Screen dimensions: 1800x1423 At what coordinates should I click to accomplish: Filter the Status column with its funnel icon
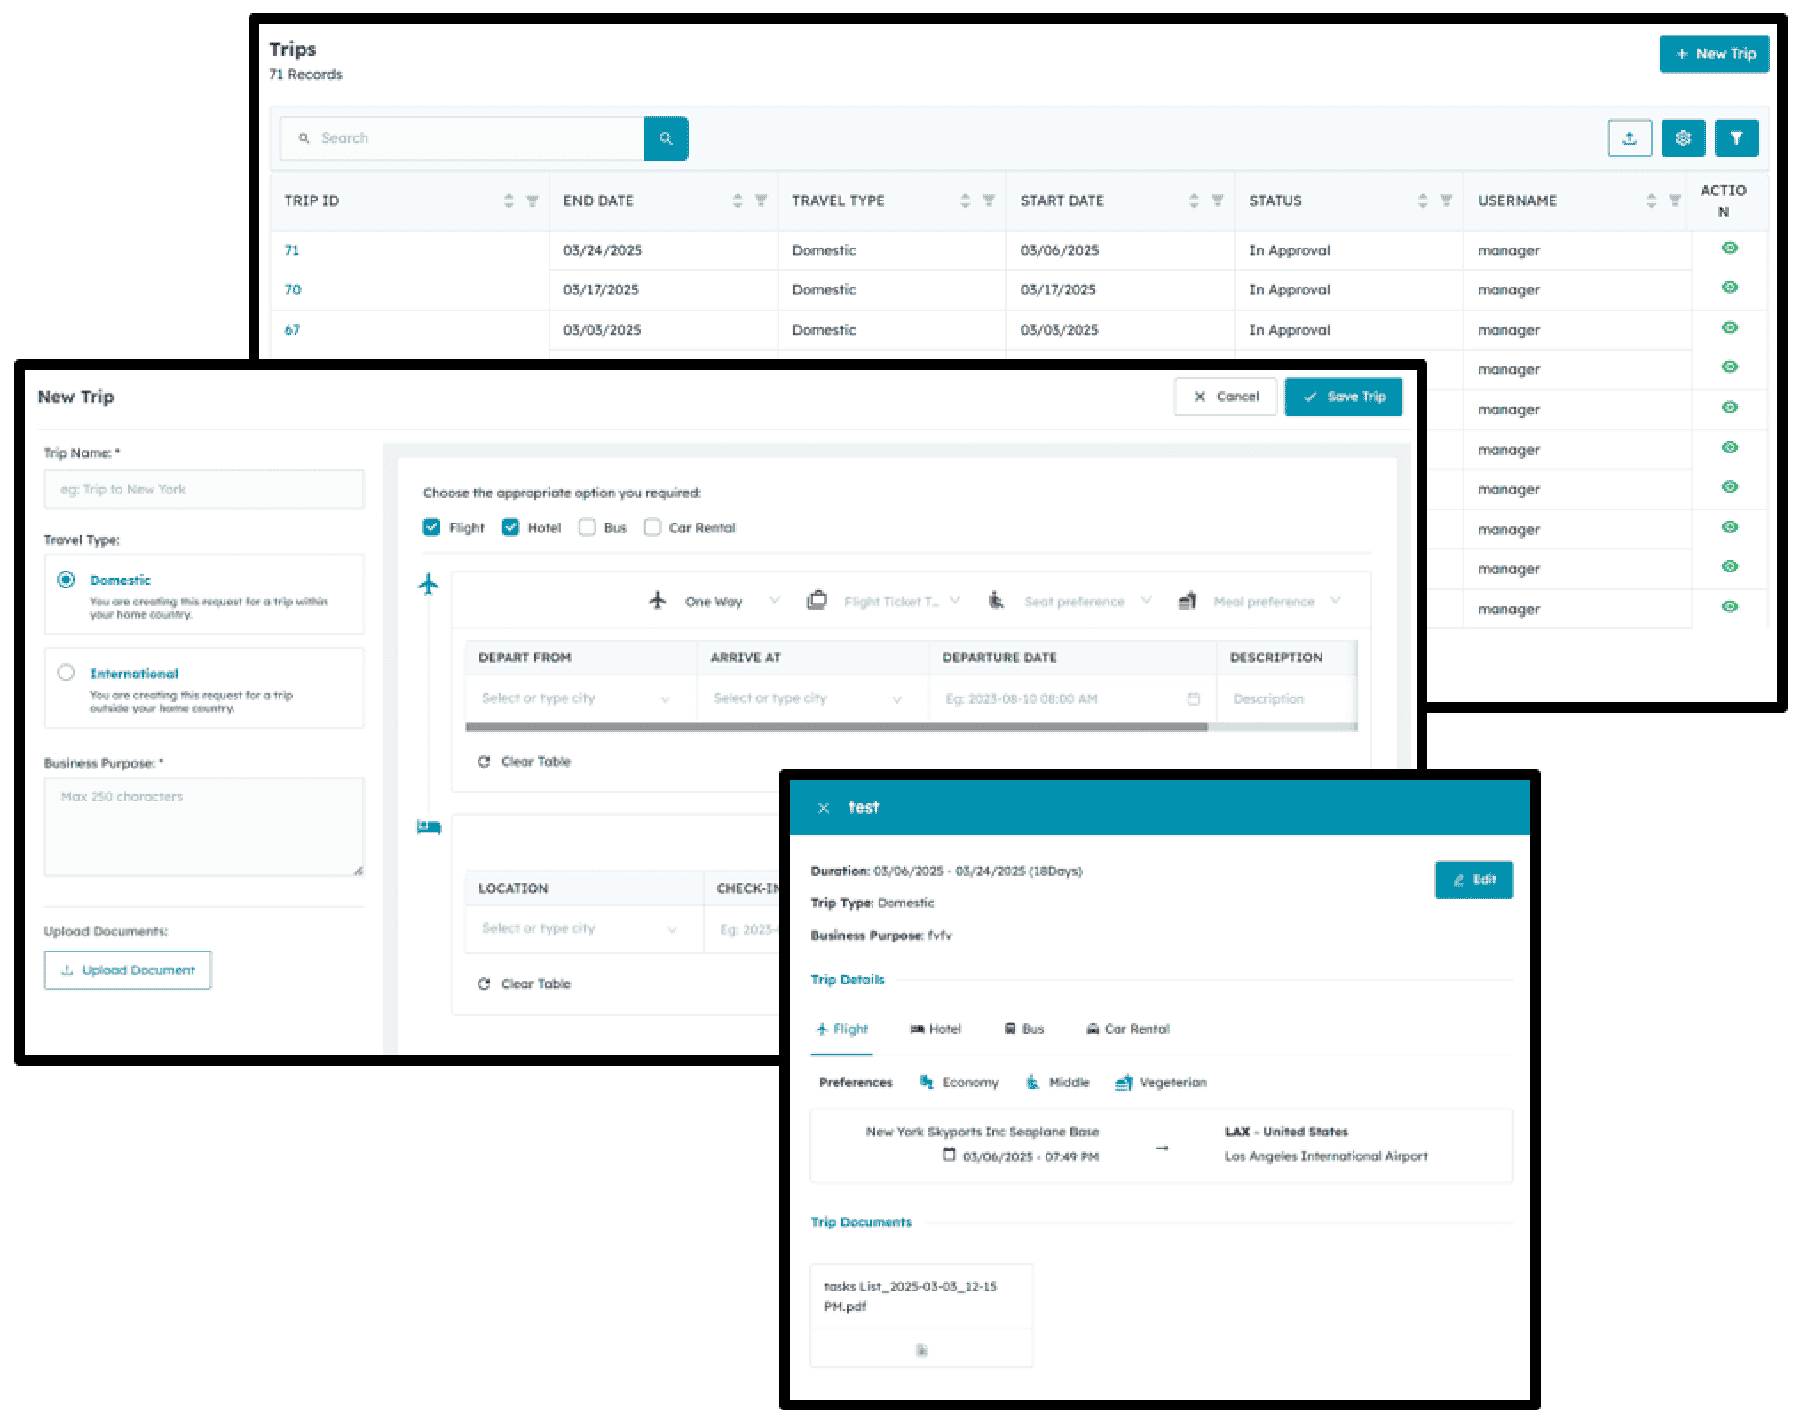(x=1446, y=201)
